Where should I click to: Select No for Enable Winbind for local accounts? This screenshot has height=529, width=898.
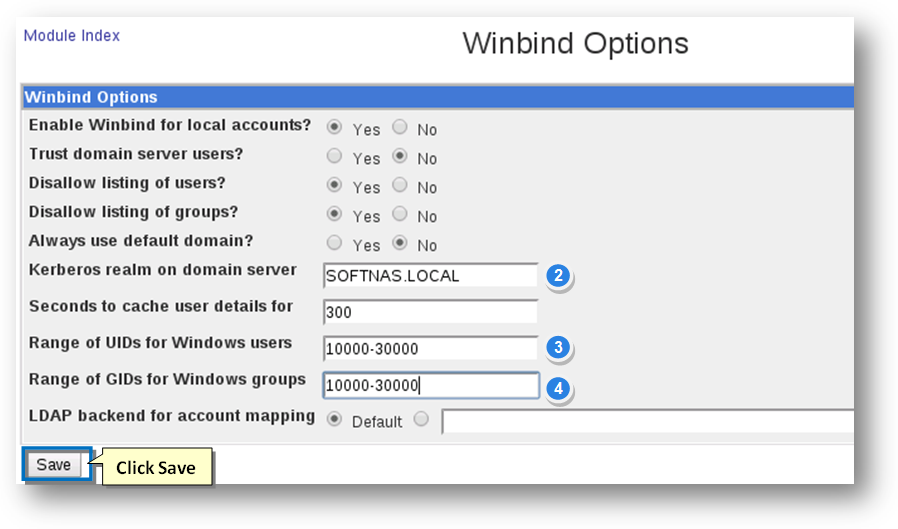[400, 128]
